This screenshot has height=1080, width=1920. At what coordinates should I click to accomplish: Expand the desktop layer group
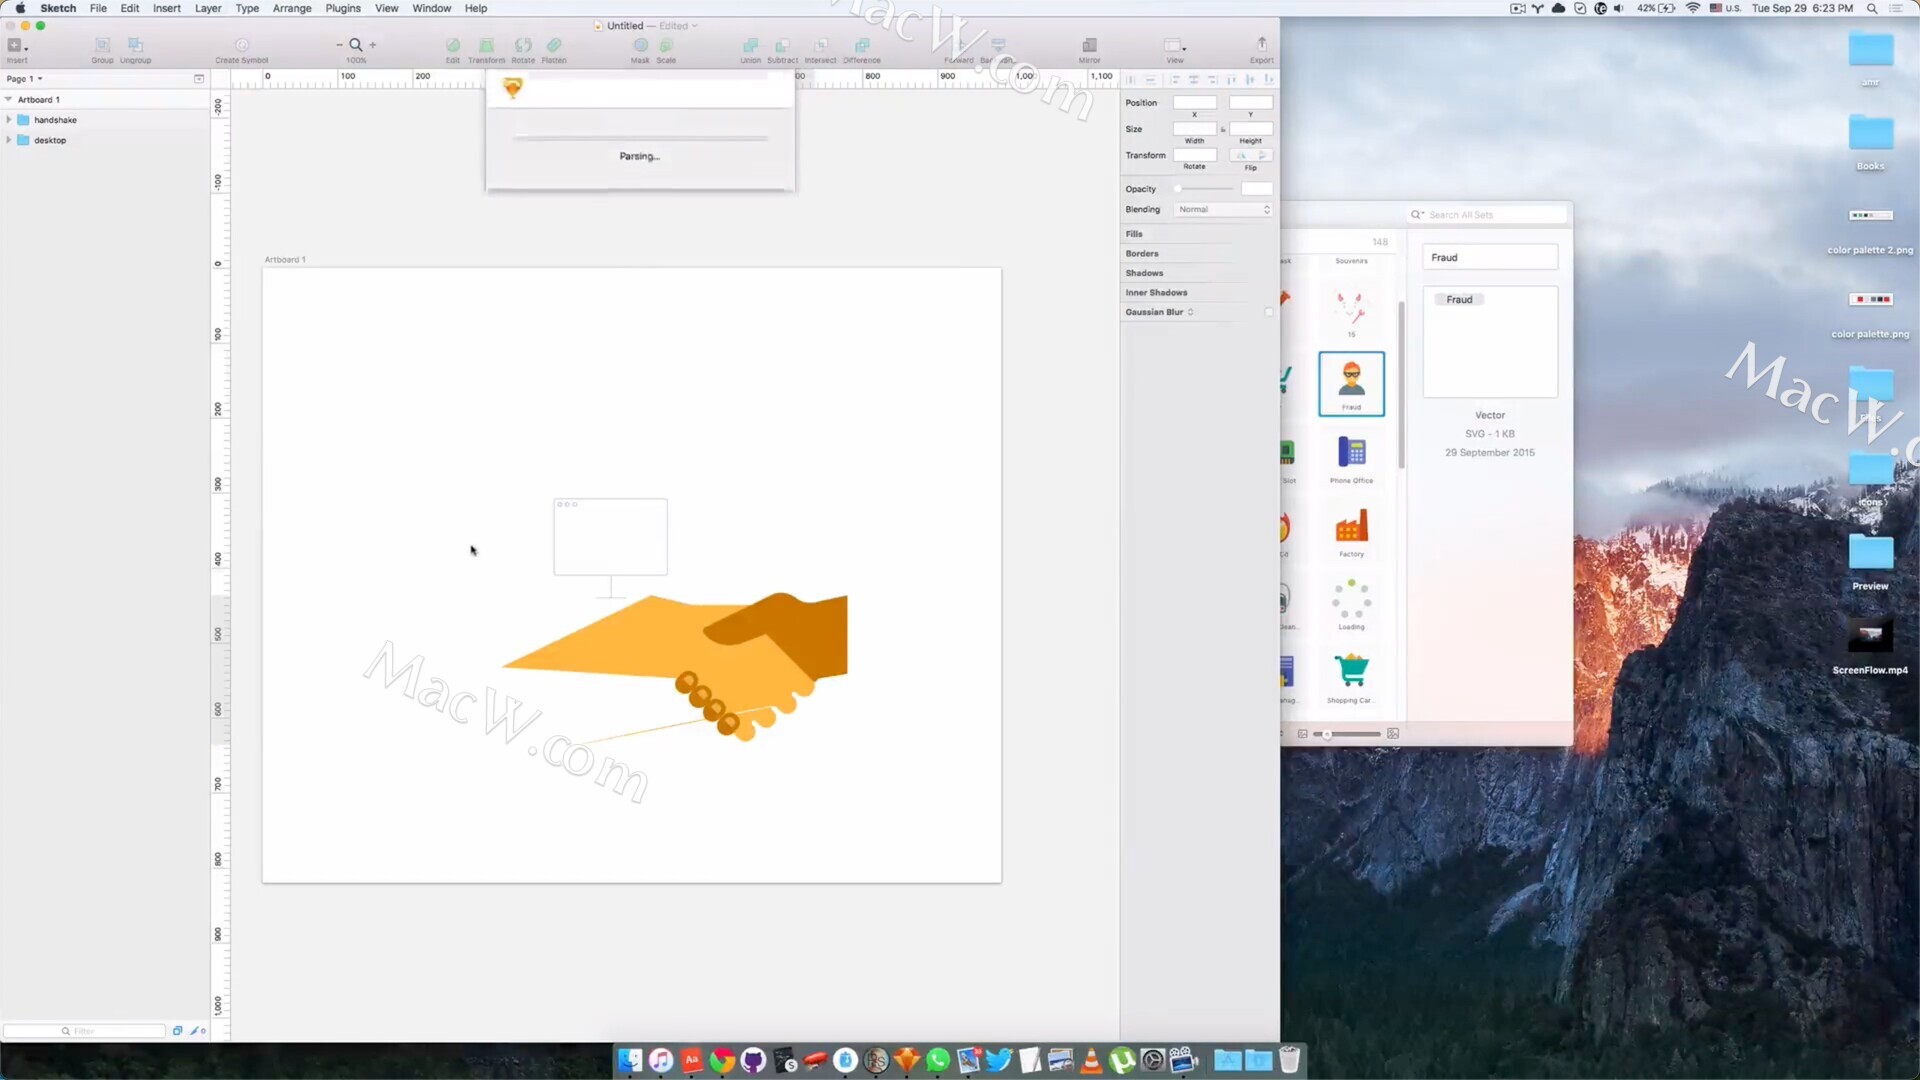[x=9, y=140]
